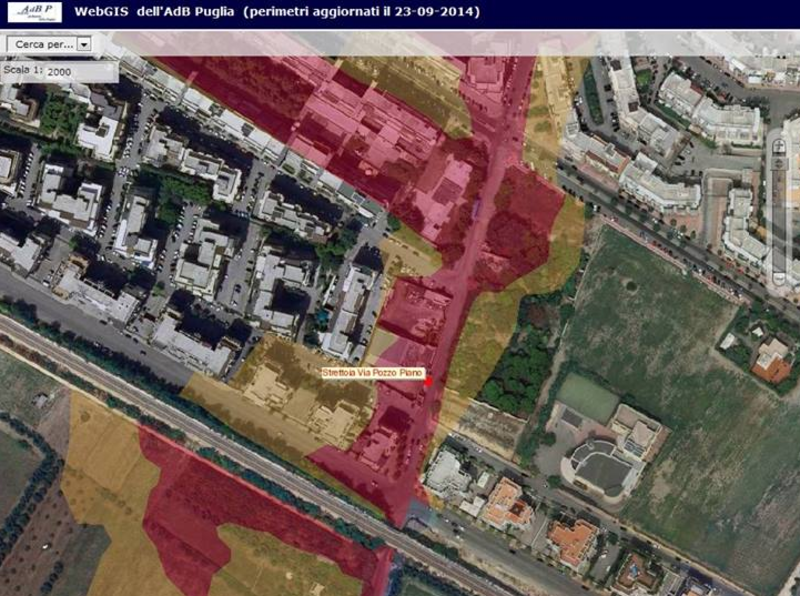Zoom in with the plus button
Viewport: 800px width, 596px height.
pyautogui.click(x=779, y=146)
